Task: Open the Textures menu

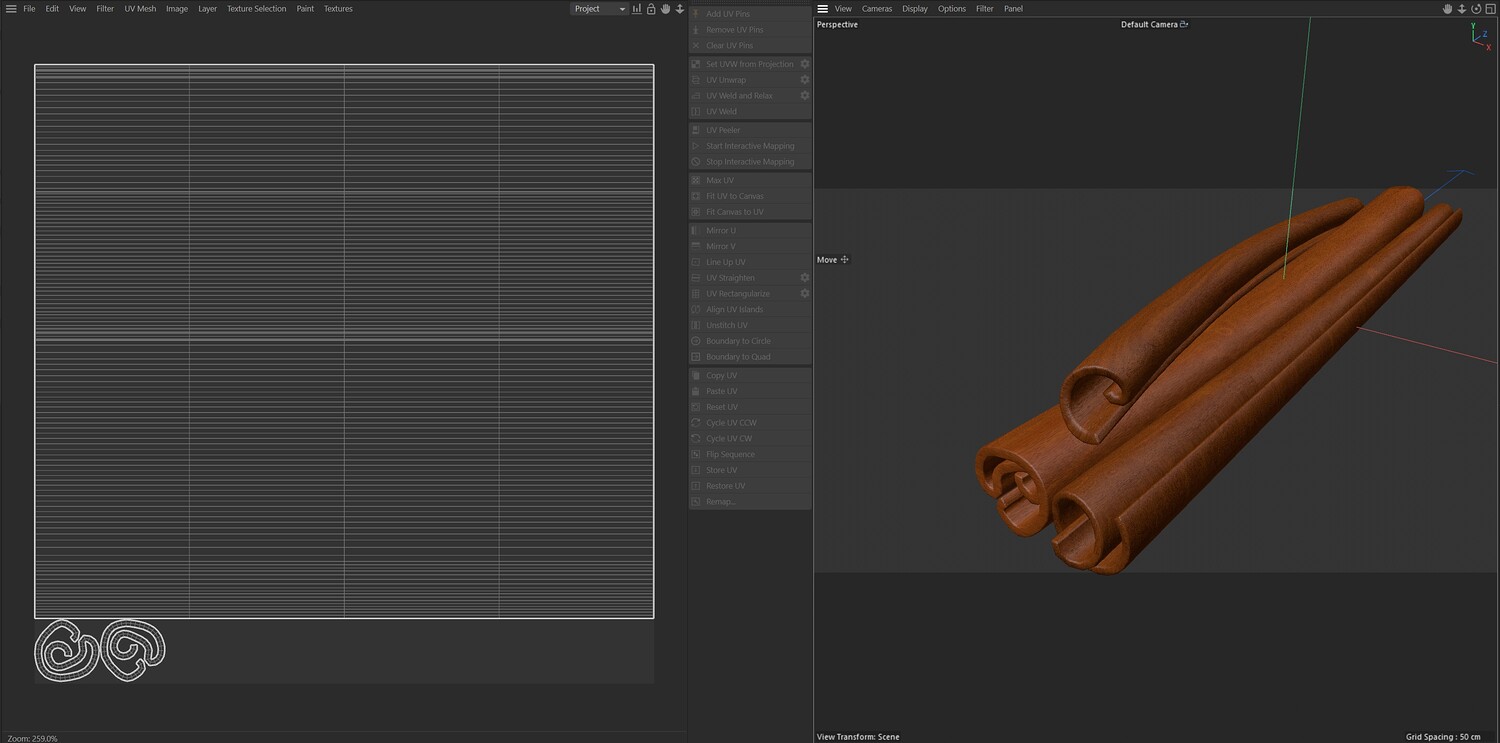Action: point(338,9)
